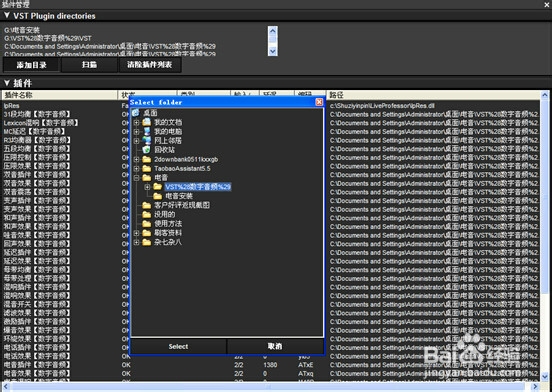Click the 使用方法 folder icon
This screenshot has height=392, width=552.
tap(146, 223)
